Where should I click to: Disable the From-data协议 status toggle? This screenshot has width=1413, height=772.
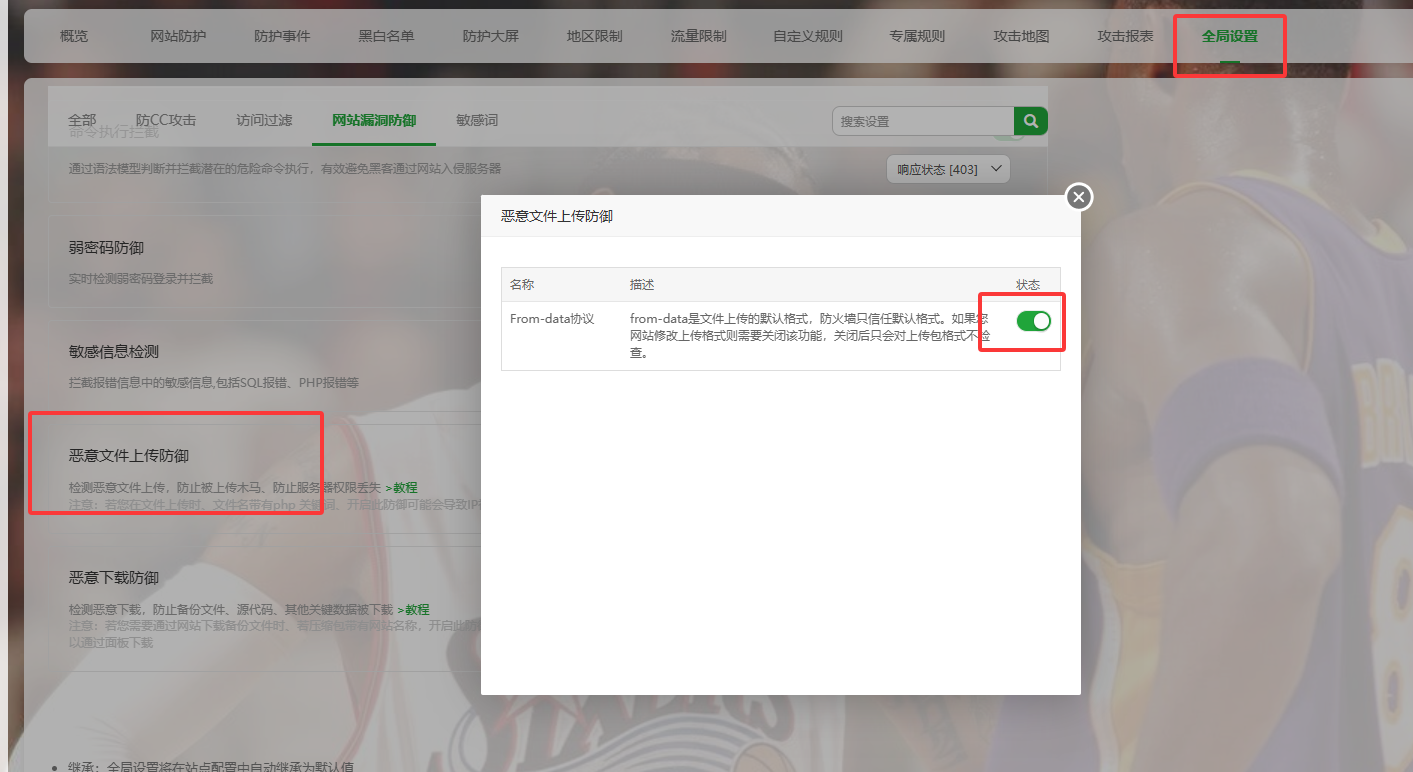coord(1034,321)
